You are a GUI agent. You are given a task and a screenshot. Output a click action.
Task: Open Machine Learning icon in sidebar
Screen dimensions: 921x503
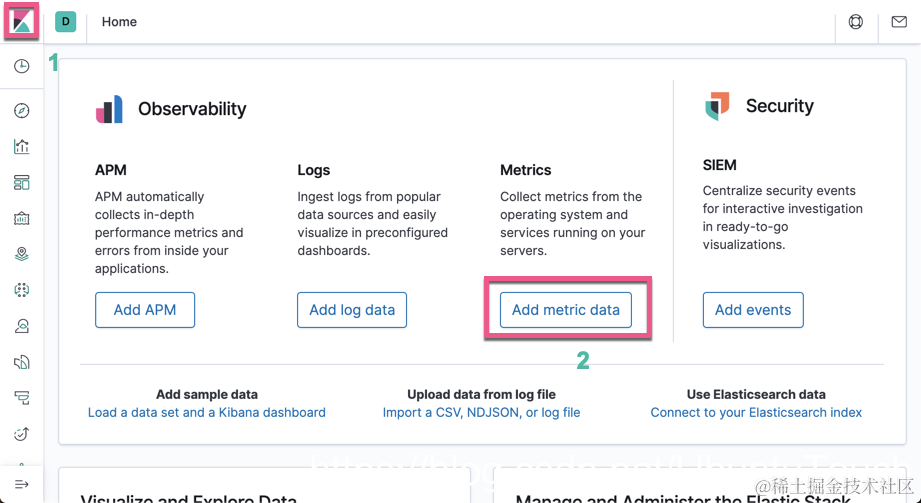(x=21, y=290)
